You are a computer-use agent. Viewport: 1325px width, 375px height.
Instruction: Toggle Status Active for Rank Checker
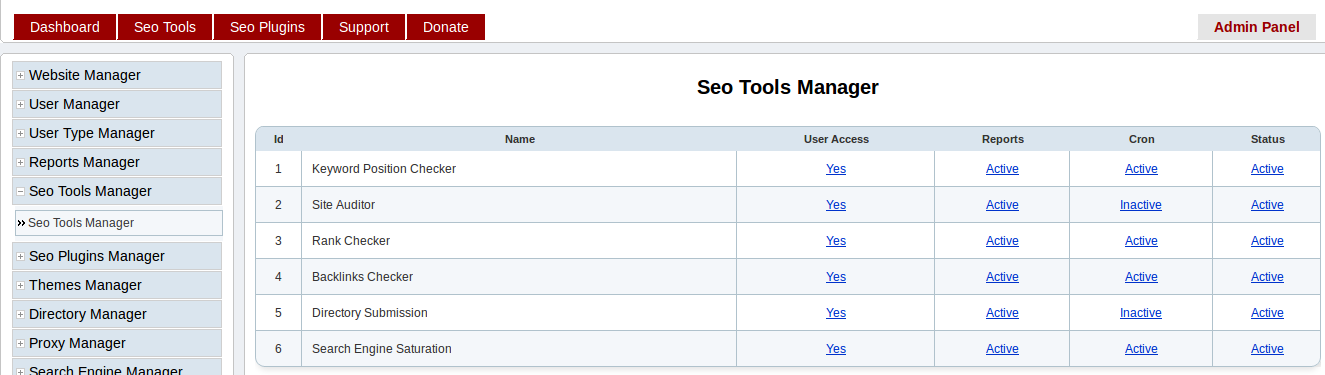point(1267,241)
